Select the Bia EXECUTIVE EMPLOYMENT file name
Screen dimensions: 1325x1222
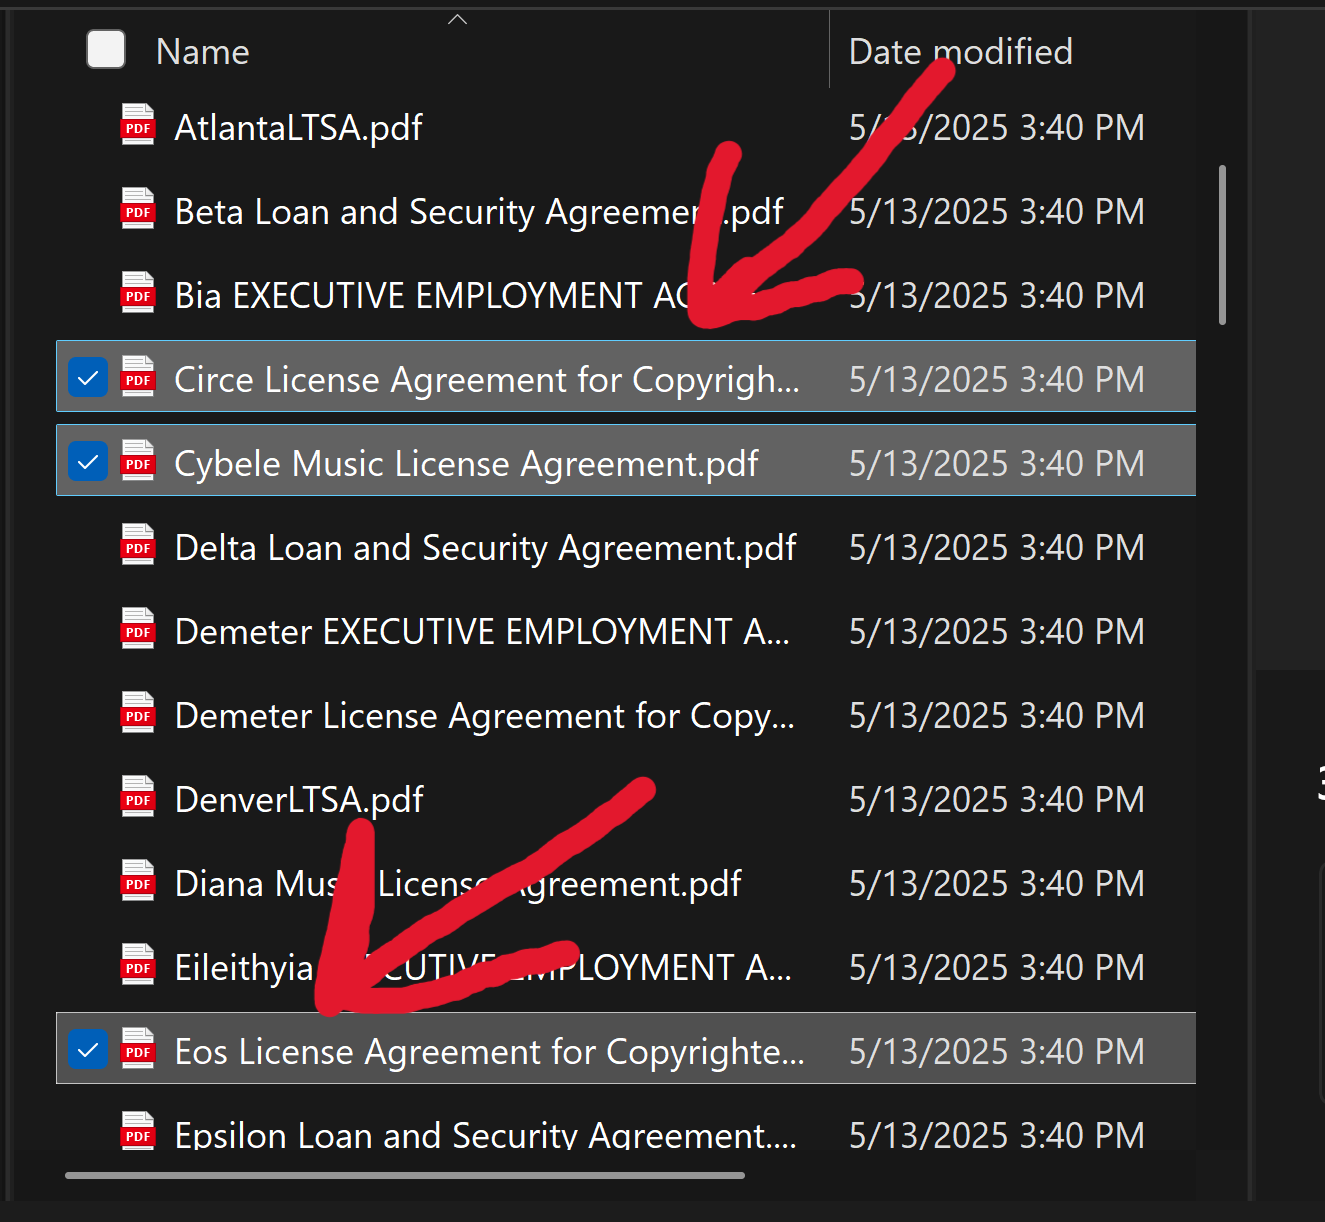click(x=420, y=296)
